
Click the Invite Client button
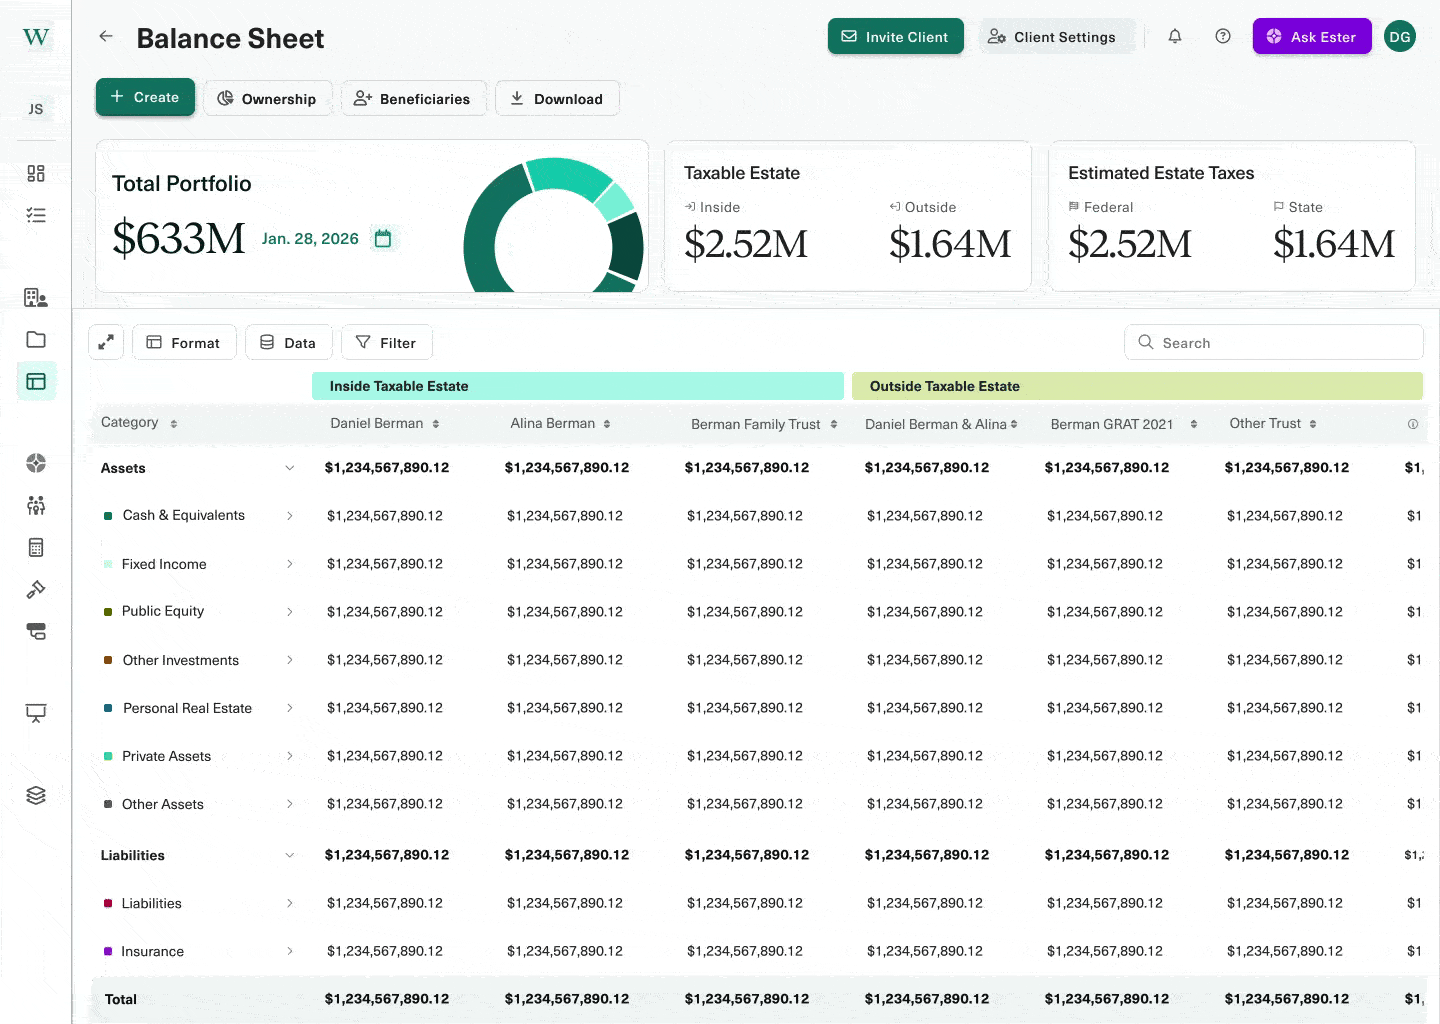pos(895,37)
